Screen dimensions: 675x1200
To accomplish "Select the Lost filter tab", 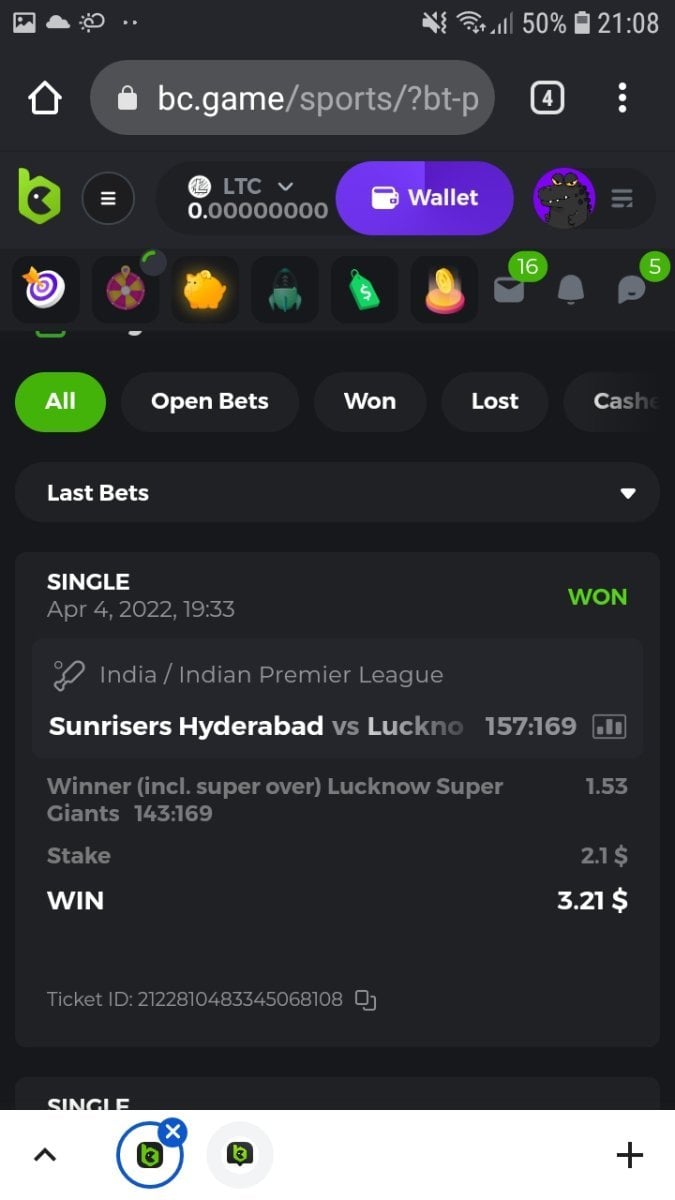I will 495,401.
